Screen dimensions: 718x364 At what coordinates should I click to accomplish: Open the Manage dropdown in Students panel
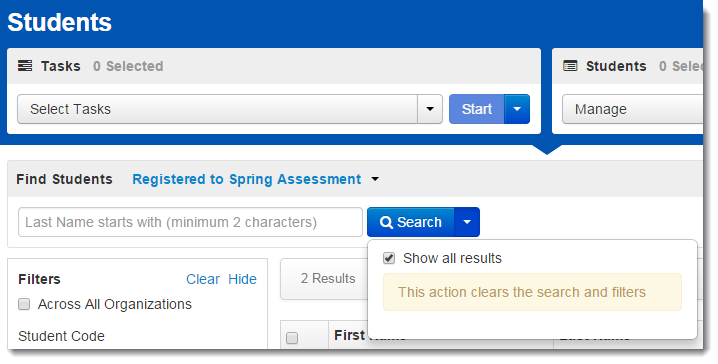click(632, 109)
